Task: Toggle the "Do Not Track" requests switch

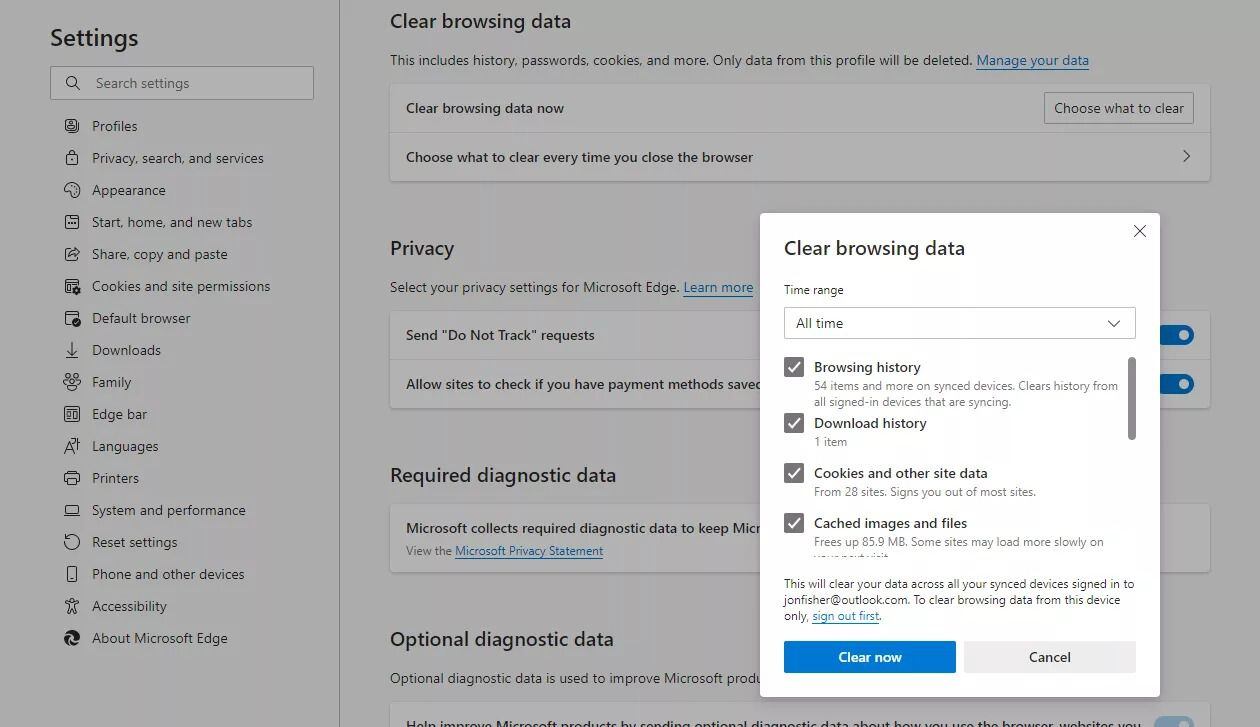Action: pyautogui.click(x=1178, y=335)
